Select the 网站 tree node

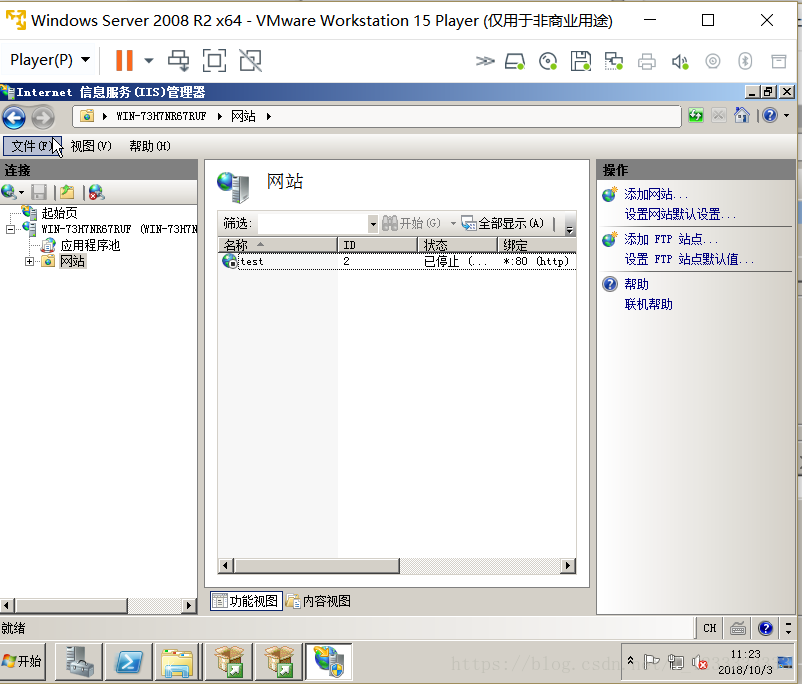(72, 261)
